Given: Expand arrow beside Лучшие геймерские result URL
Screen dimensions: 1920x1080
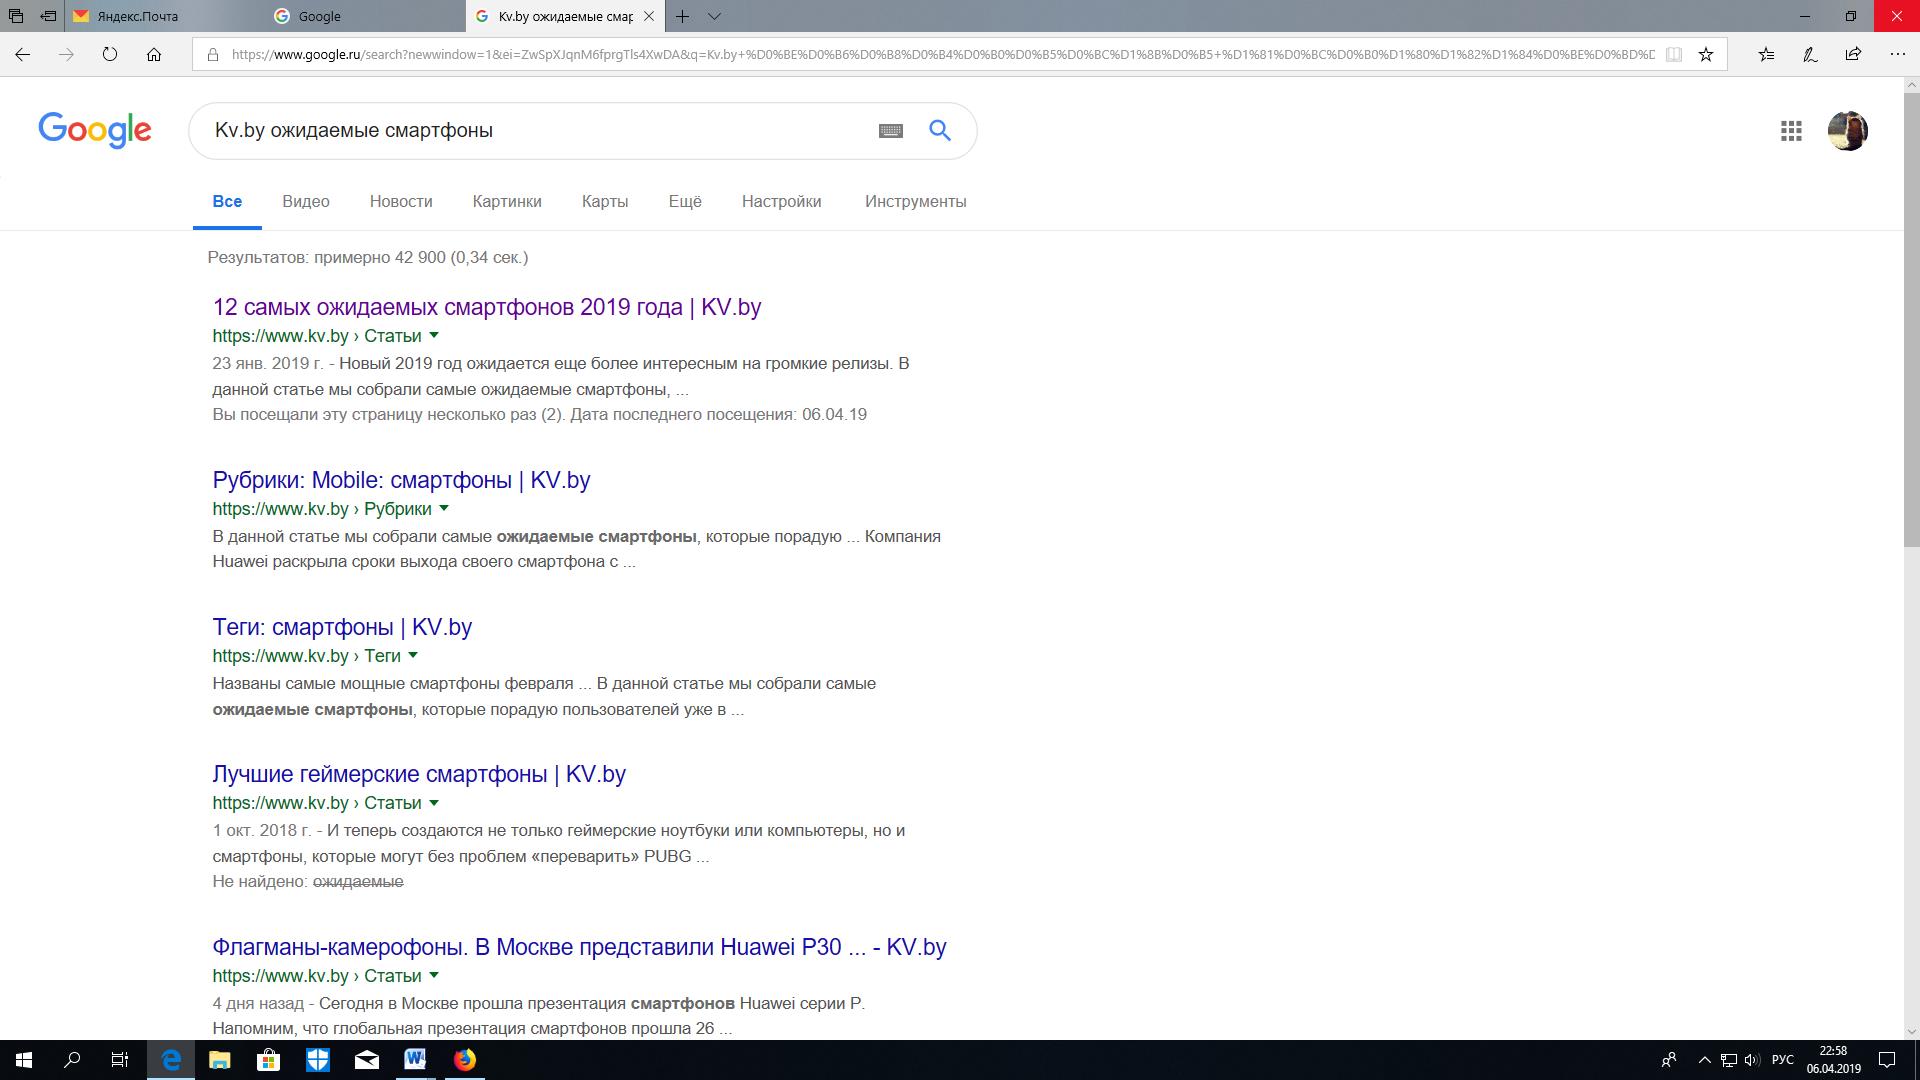Looking at the screenshot, I should [x=434, y=803].
